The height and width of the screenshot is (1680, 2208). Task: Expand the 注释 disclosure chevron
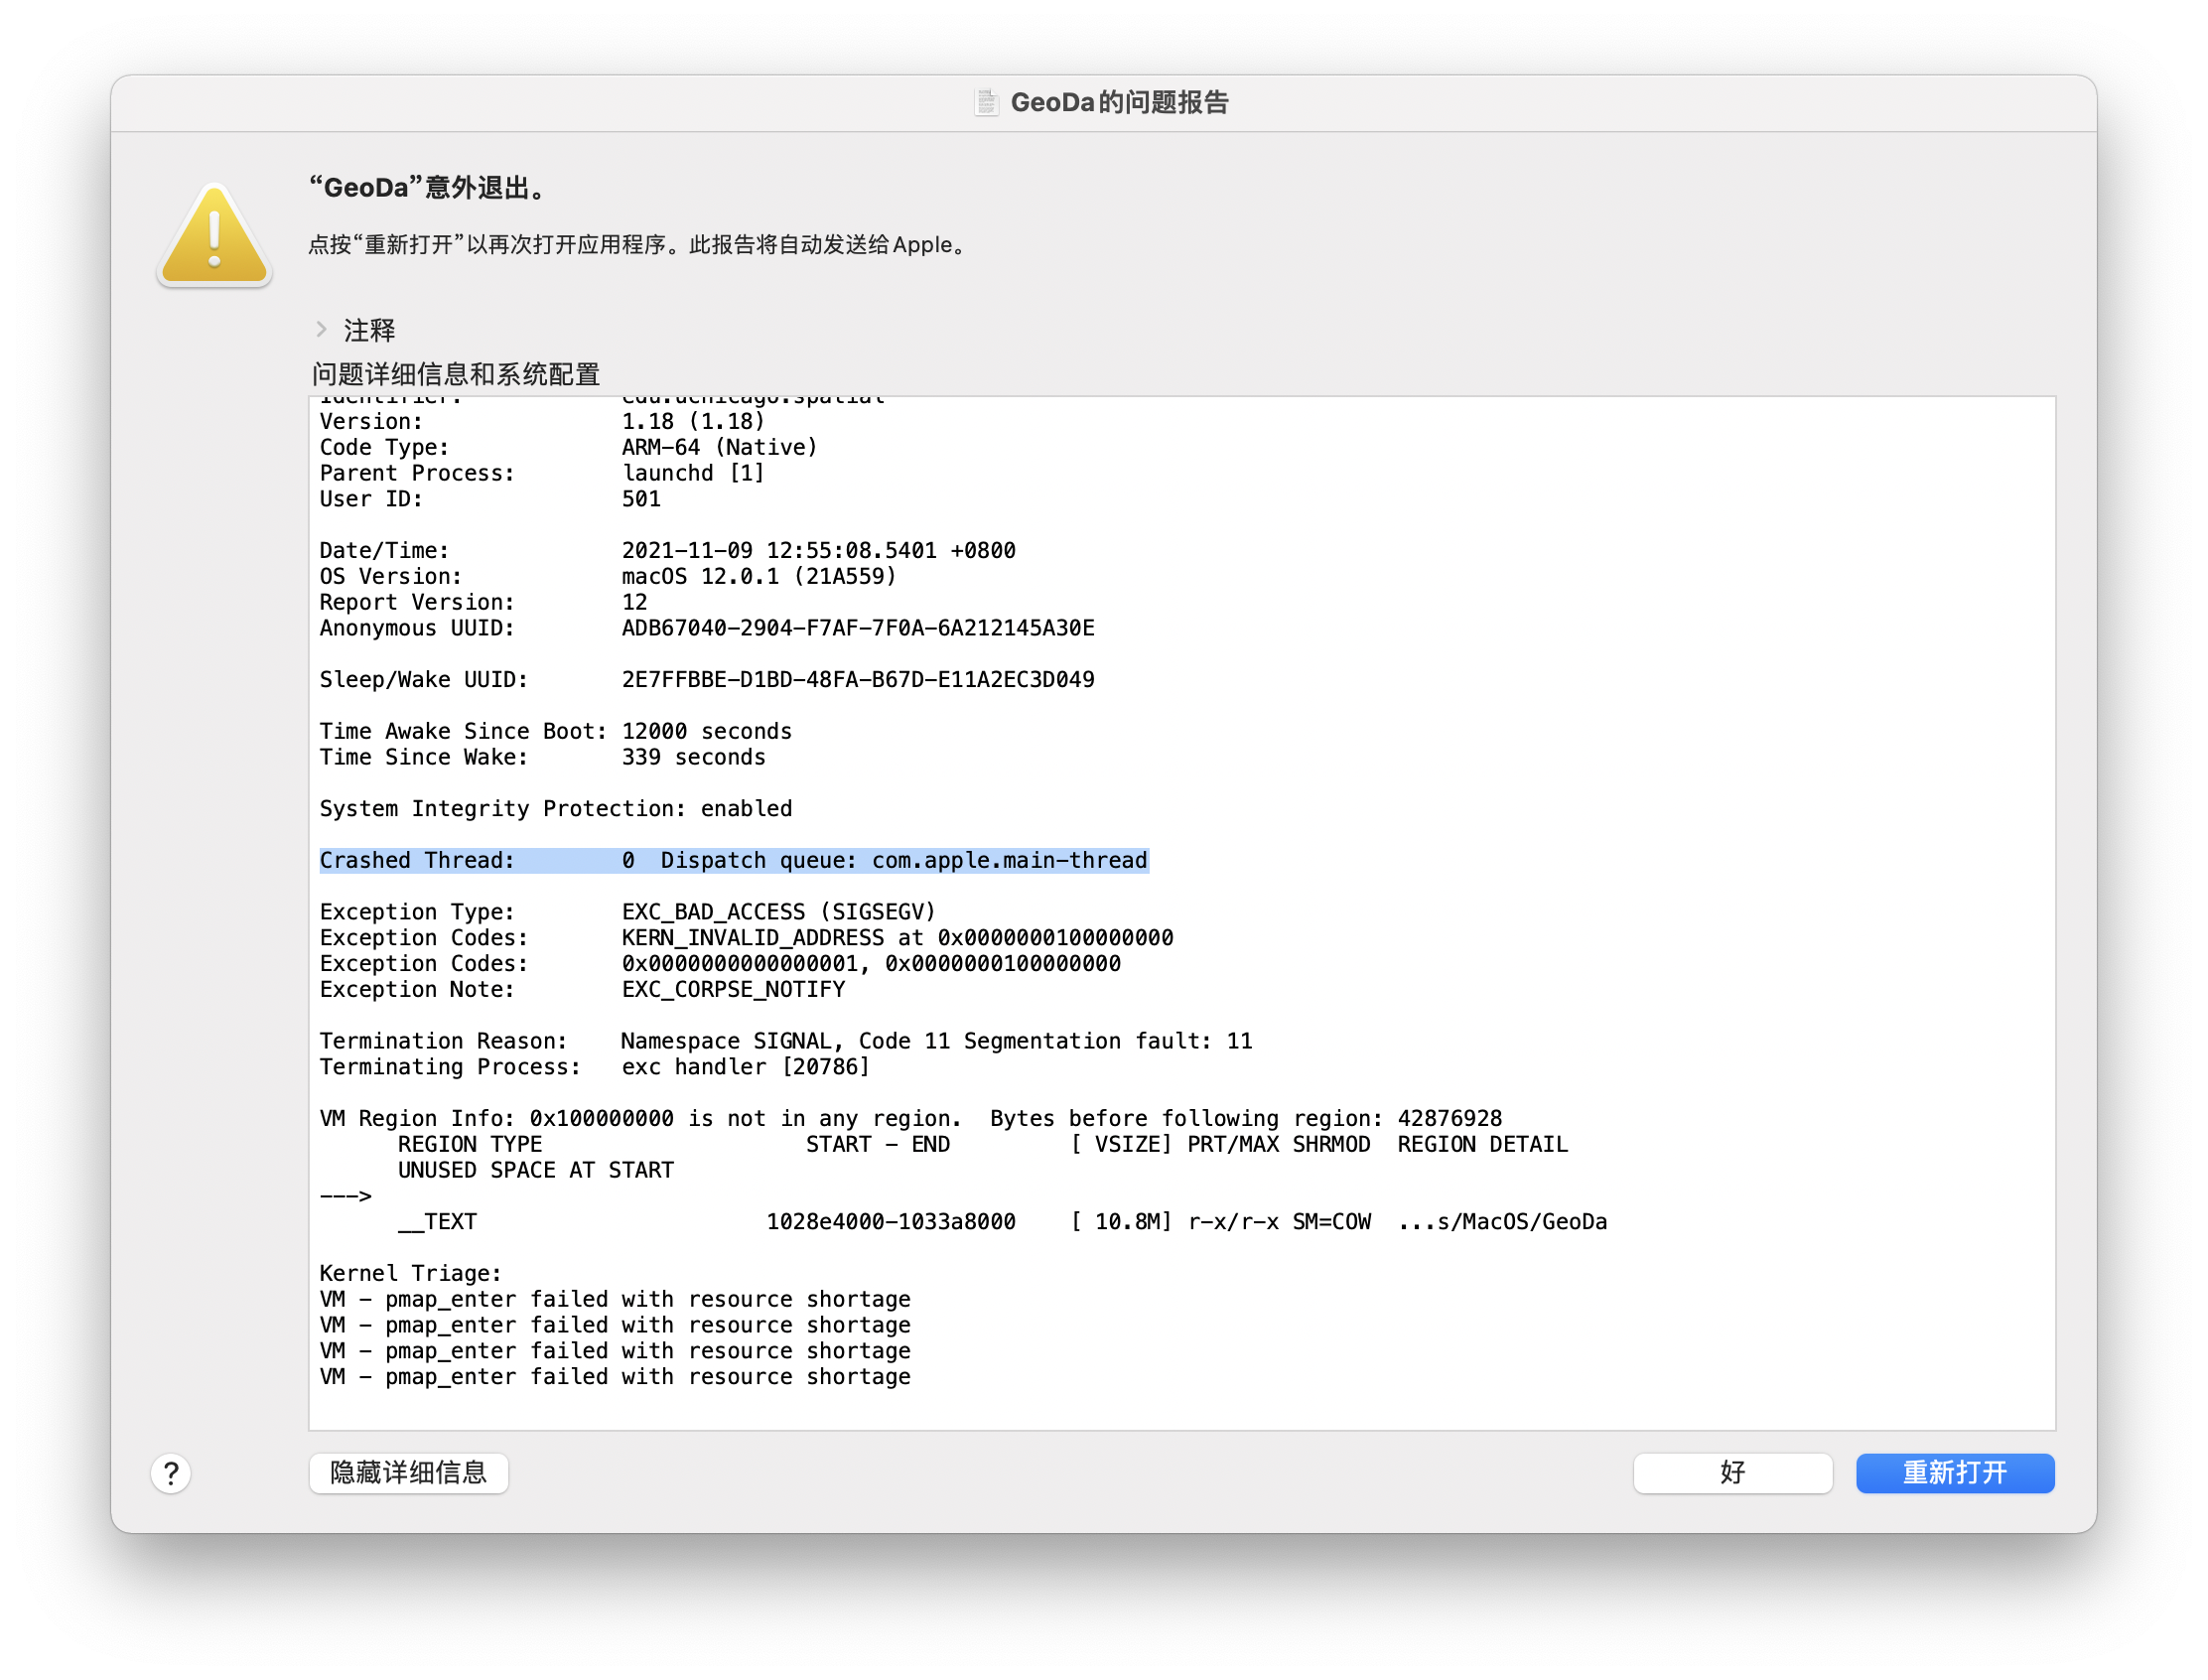[321, 329]
